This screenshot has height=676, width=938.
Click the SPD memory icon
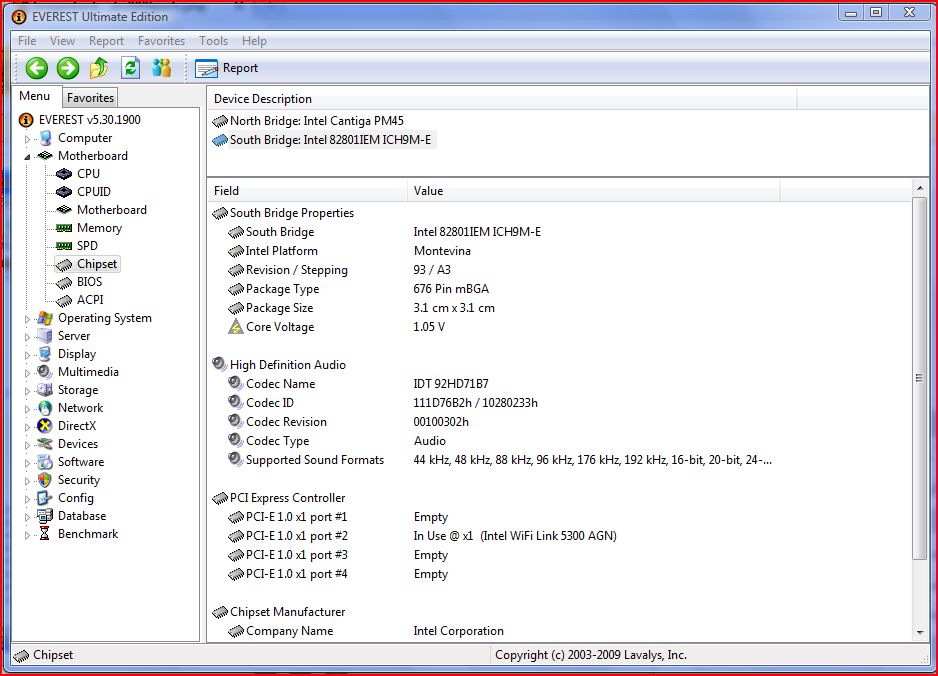tap(64, 246)
